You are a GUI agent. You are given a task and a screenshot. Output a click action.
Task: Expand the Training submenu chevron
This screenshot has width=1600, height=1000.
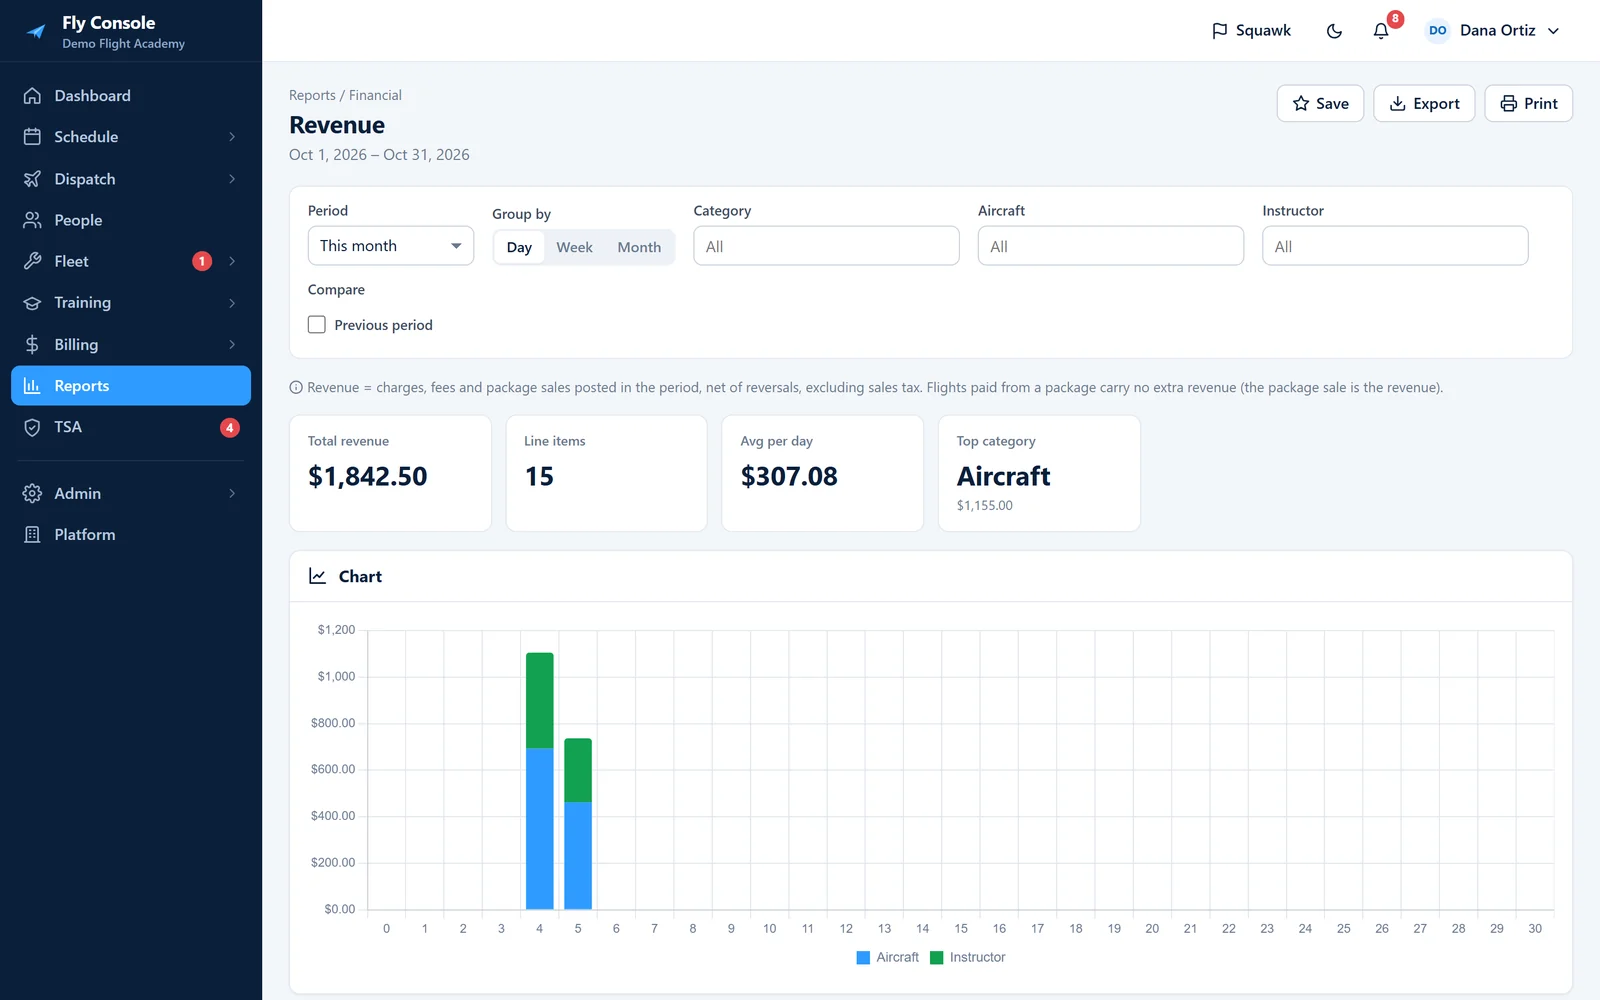coord(232,303)
